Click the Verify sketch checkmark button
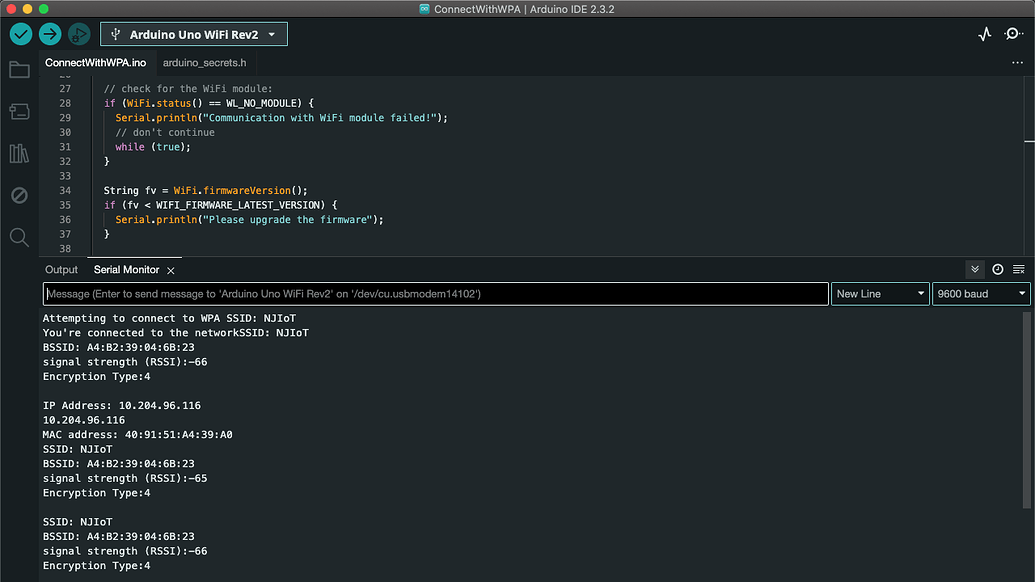 click(x=21, y=34)
